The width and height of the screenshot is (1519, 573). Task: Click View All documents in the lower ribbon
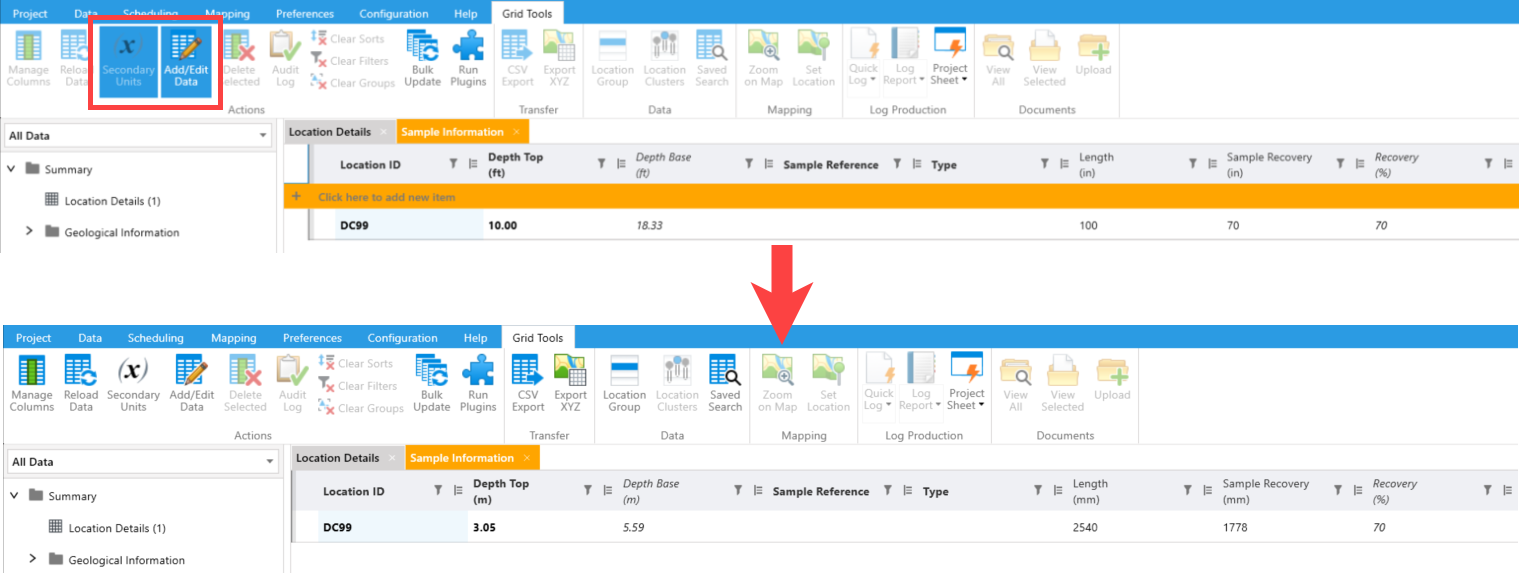point(1016,383)
